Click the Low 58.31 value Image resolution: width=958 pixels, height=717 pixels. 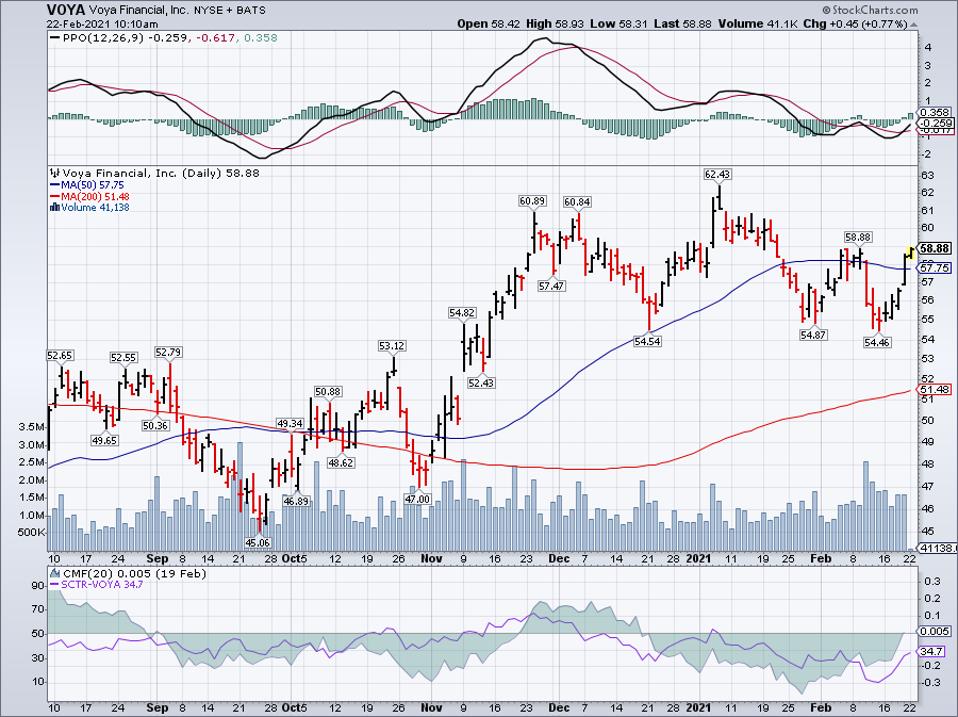click(619, 24)
